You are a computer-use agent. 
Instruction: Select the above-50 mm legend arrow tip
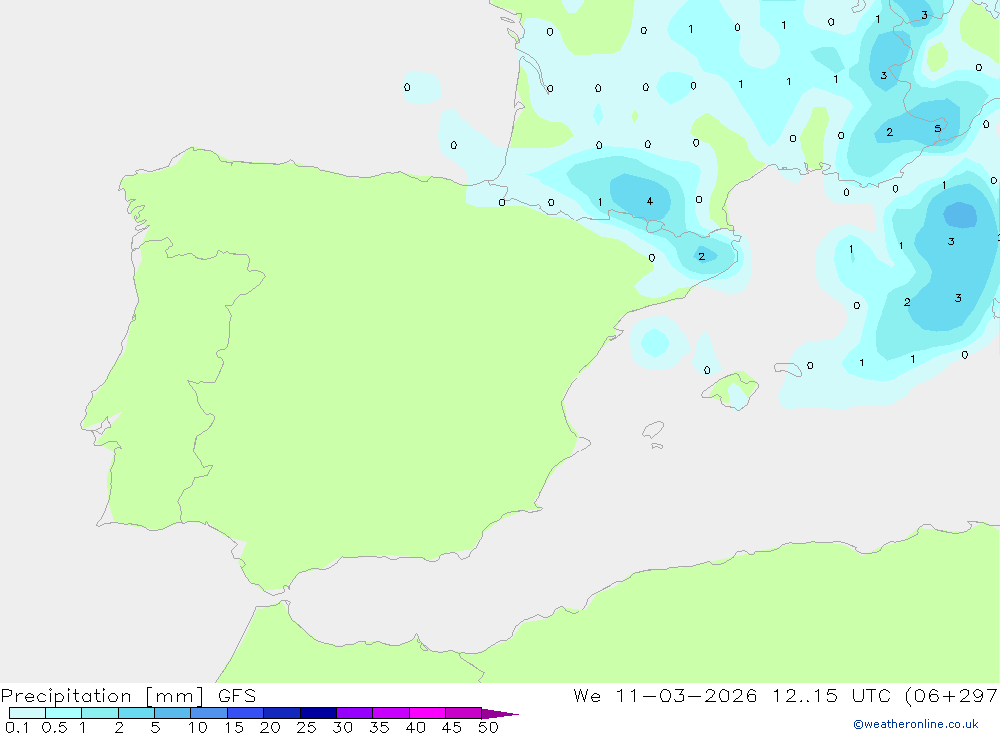pos(499,714)
